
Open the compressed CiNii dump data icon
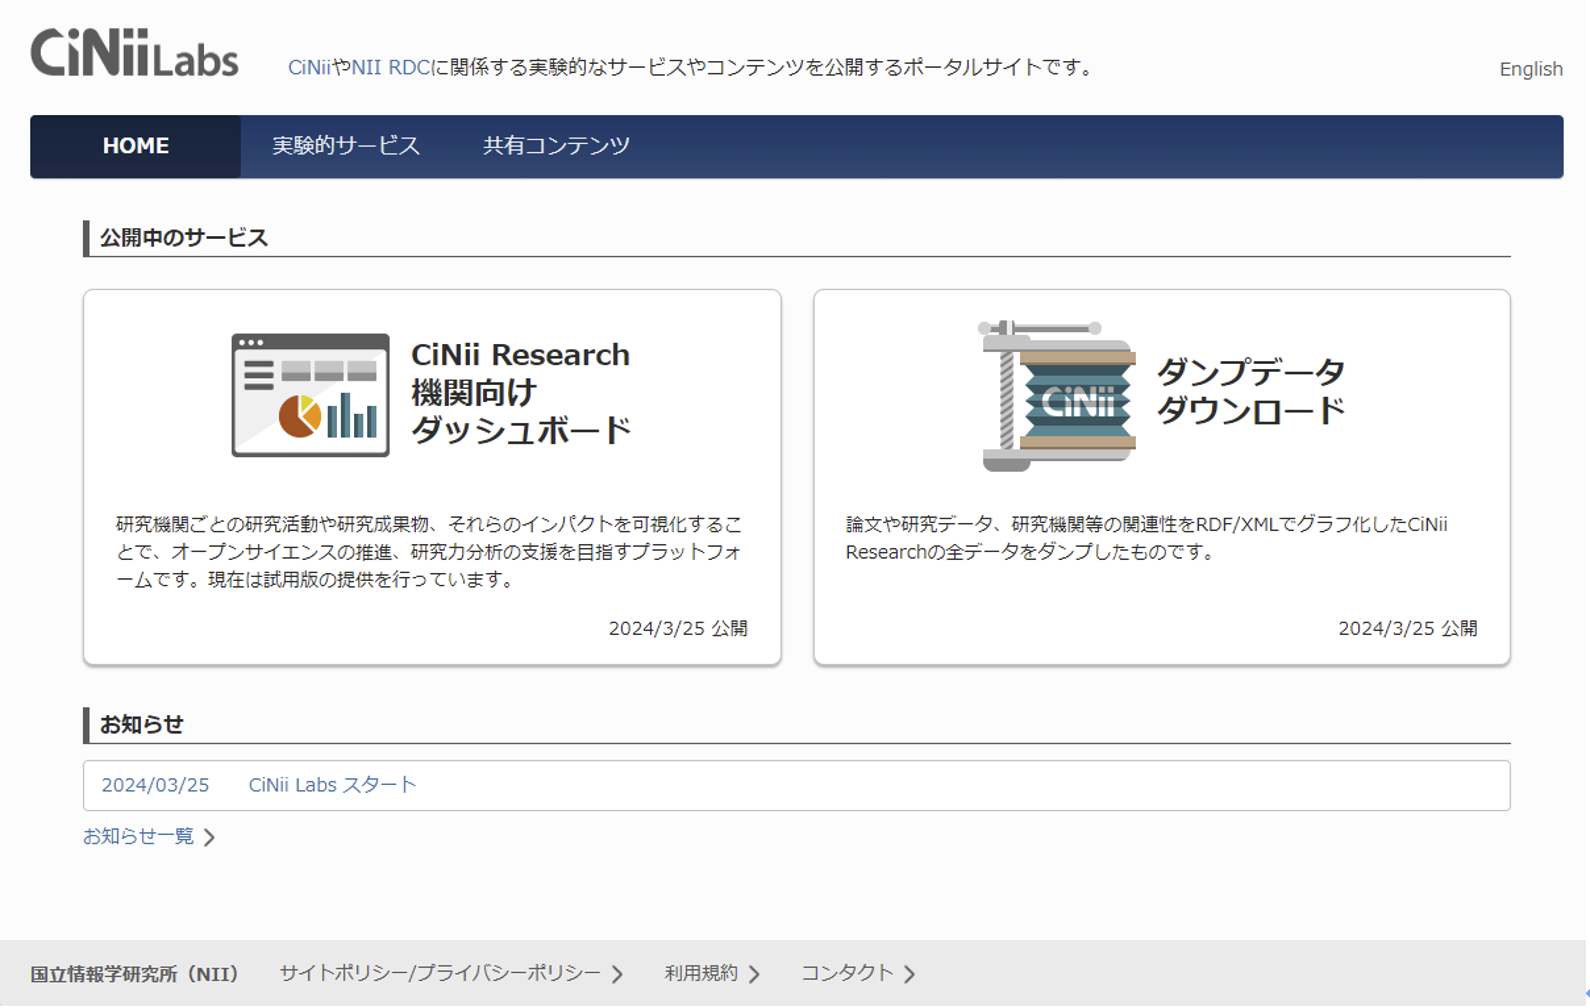coord(1057,395)
